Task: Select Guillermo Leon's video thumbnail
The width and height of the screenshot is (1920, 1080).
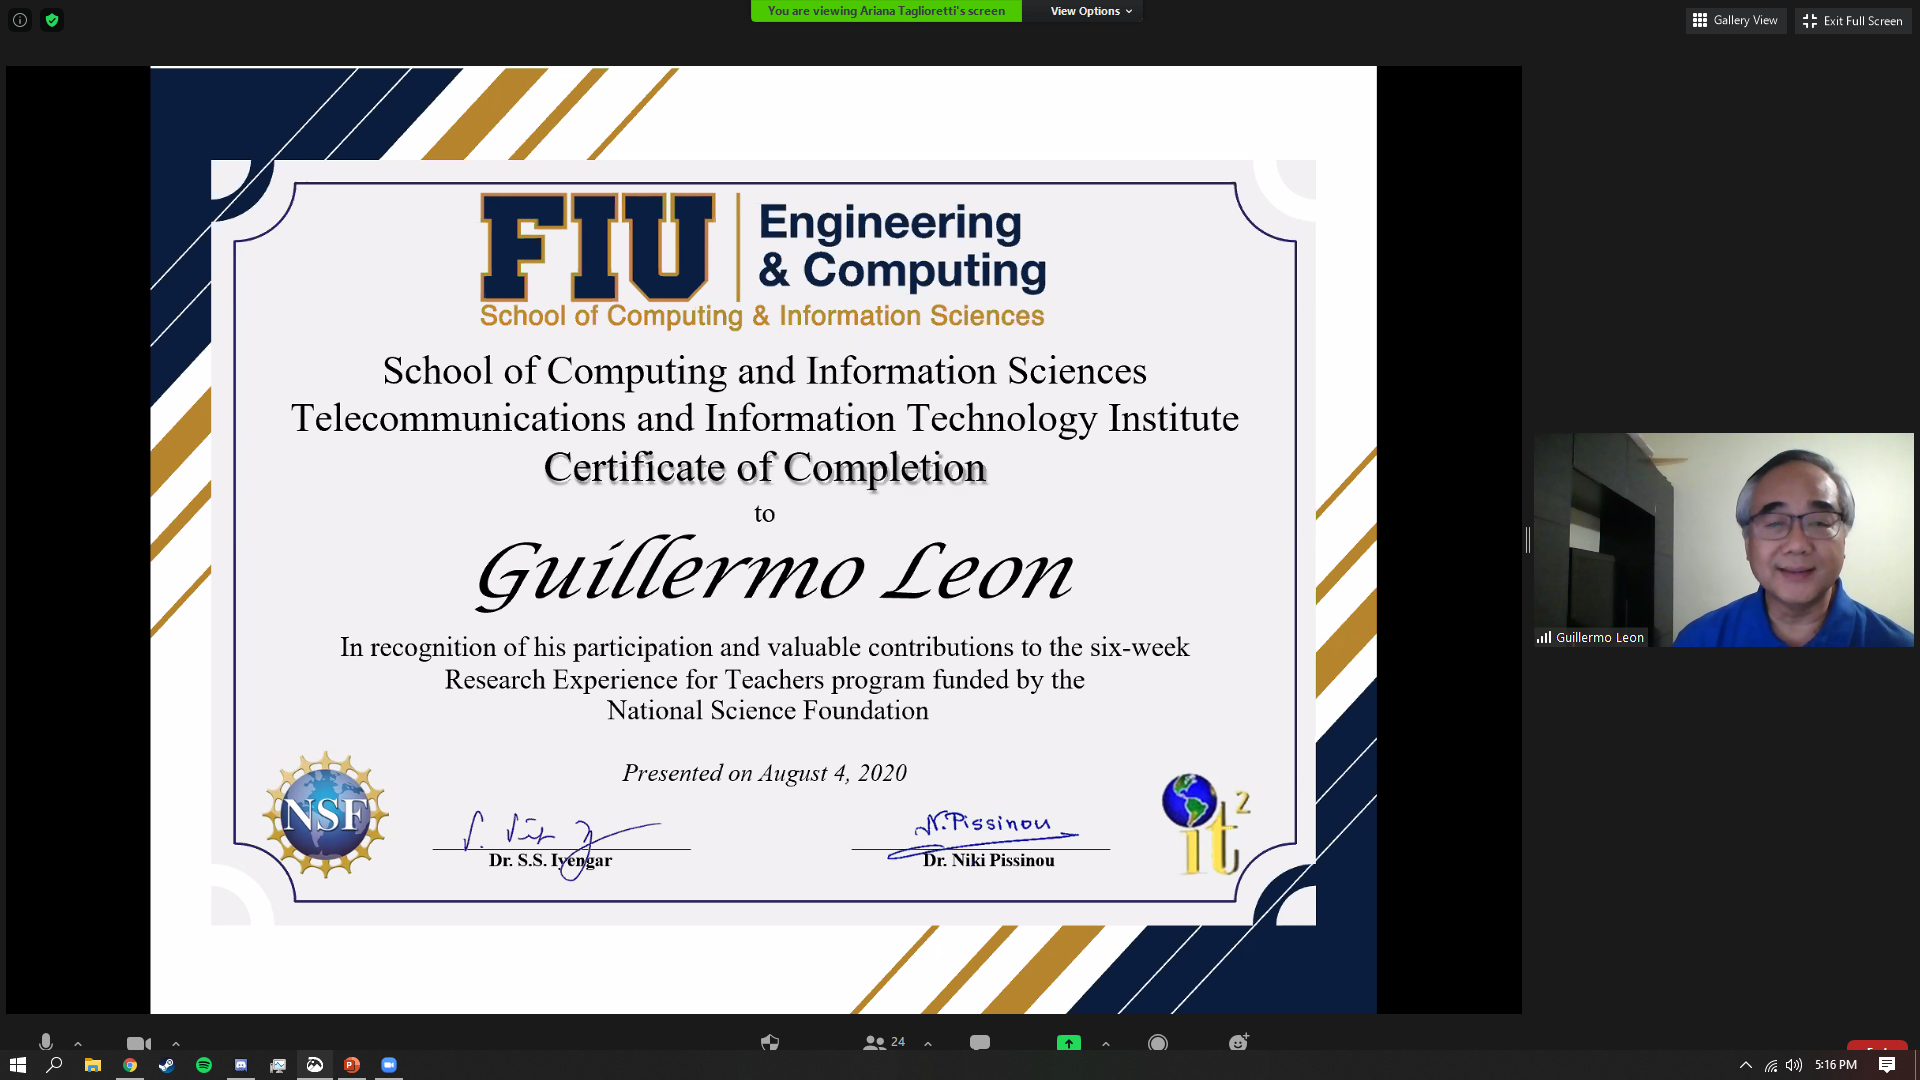Action: [x=1723, y=540]
